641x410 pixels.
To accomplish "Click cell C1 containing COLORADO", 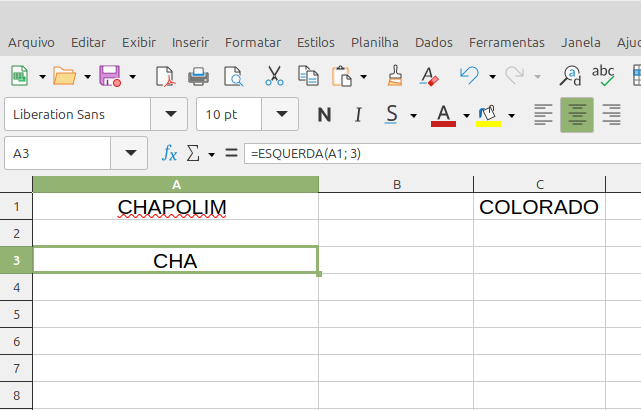I will point(539,207).
